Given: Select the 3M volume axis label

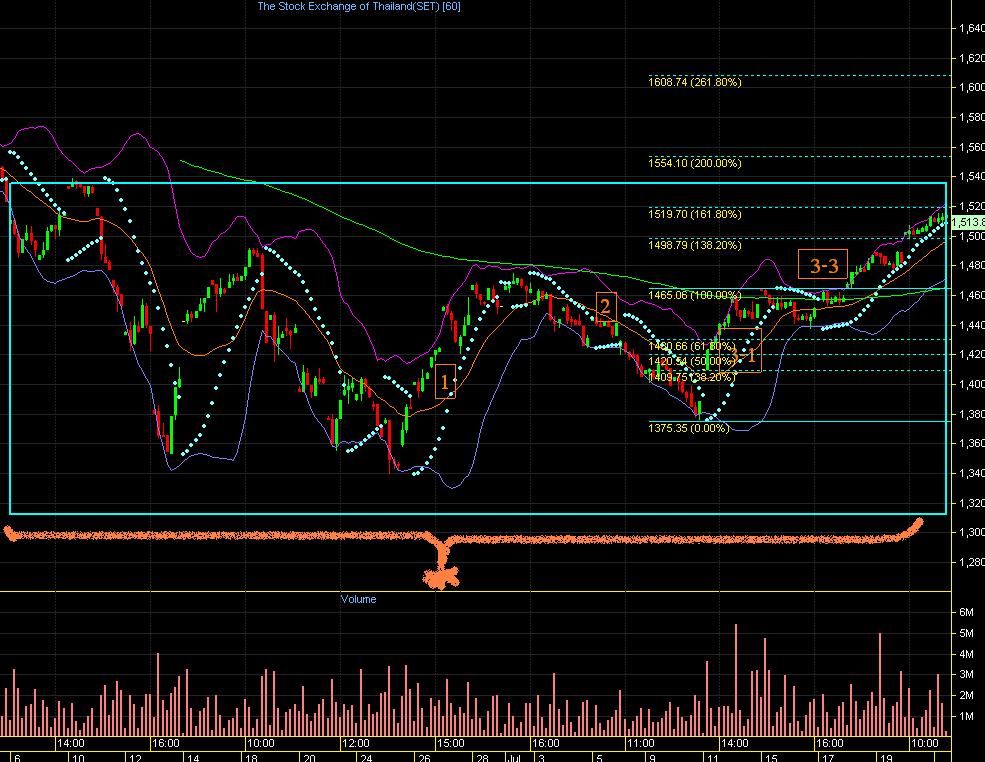Looking at the screenshot, I should [x=966, y=675].
